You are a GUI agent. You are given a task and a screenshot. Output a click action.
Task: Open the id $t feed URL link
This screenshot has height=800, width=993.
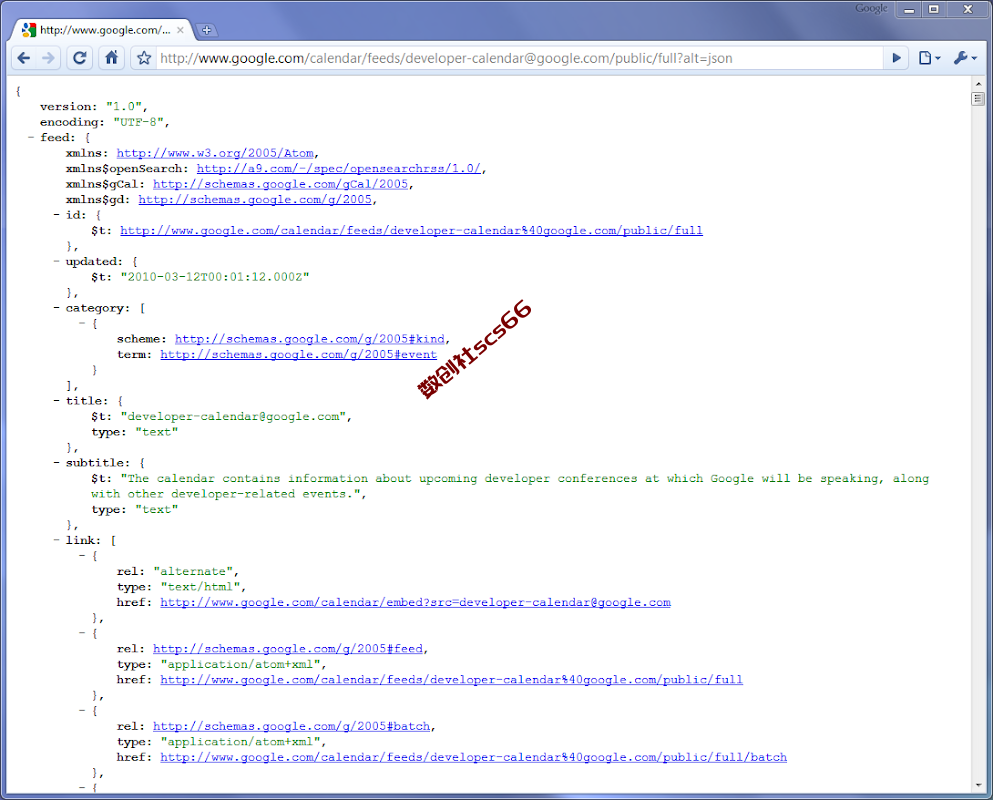coord(411,231)
